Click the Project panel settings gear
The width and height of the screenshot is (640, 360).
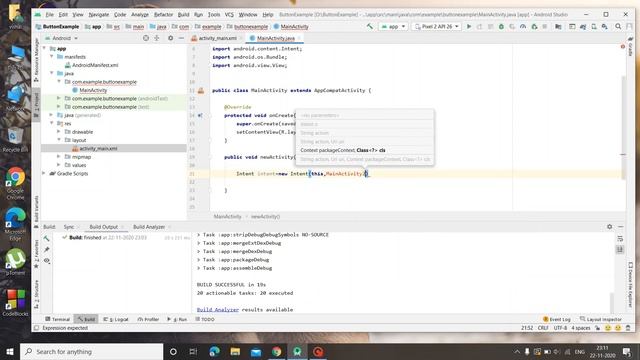(171, 38)
